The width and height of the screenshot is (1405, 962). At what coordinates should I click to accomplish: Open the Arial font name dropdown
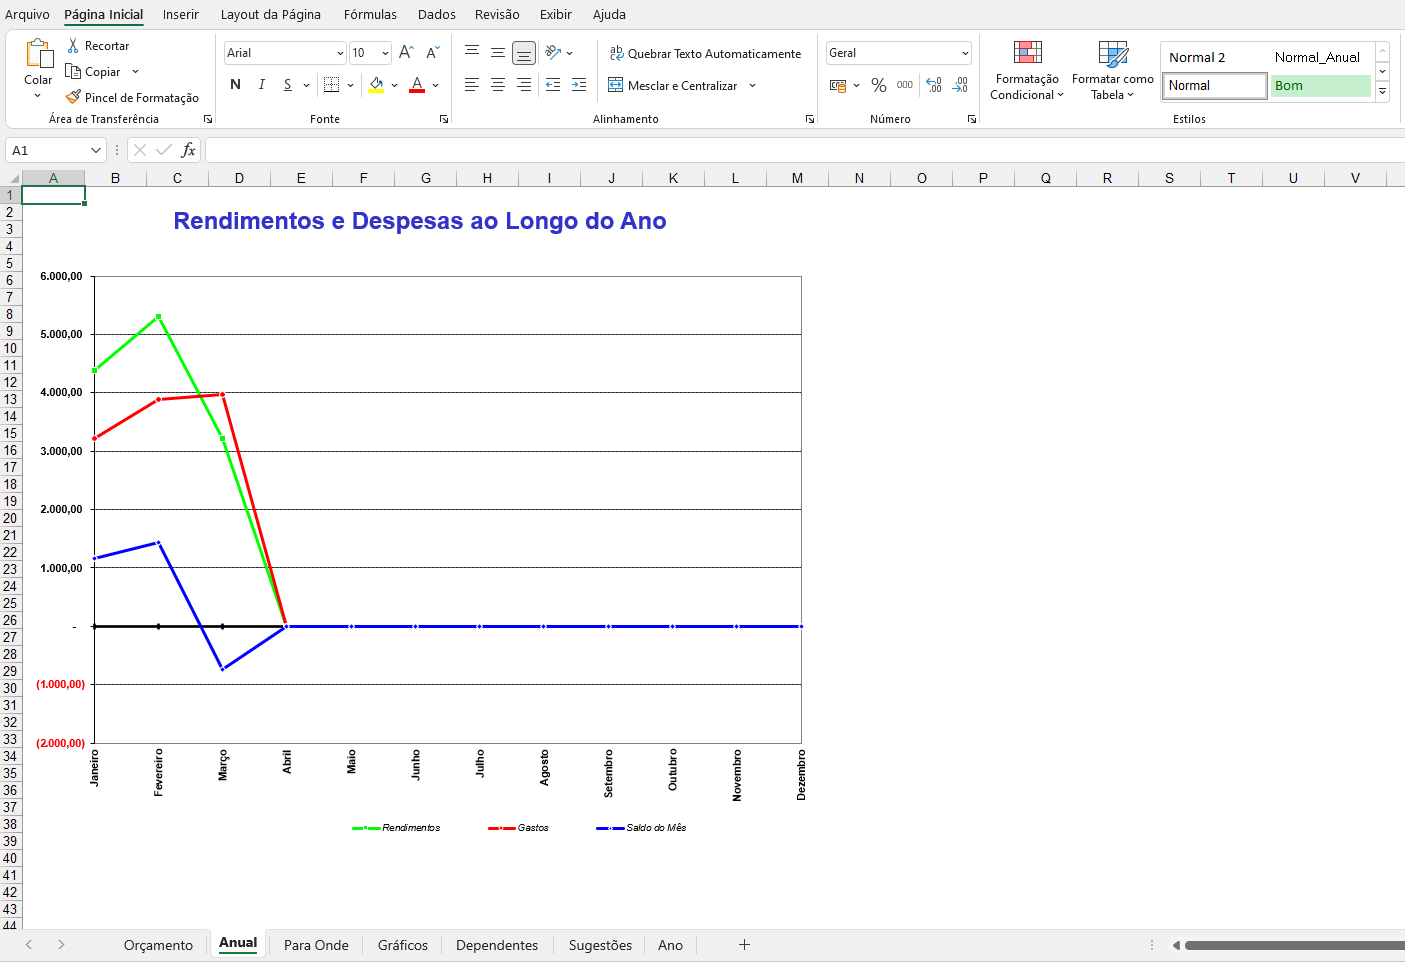(340, 53)
